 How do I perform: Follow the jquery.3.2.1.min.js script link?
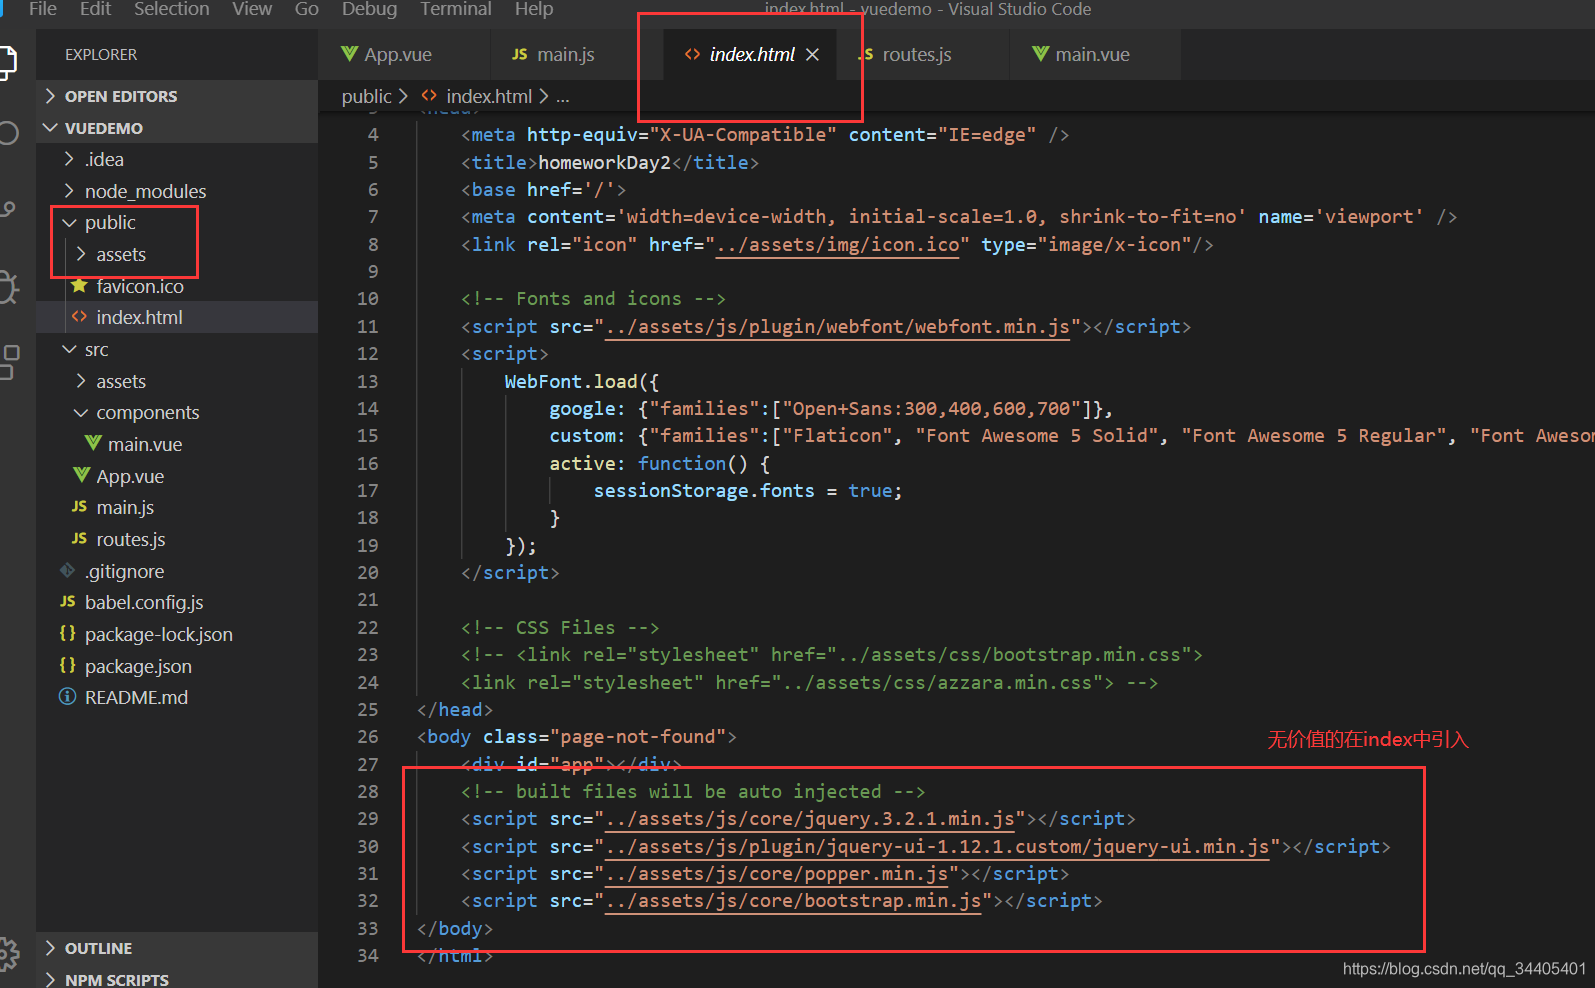tap(810, 819)
